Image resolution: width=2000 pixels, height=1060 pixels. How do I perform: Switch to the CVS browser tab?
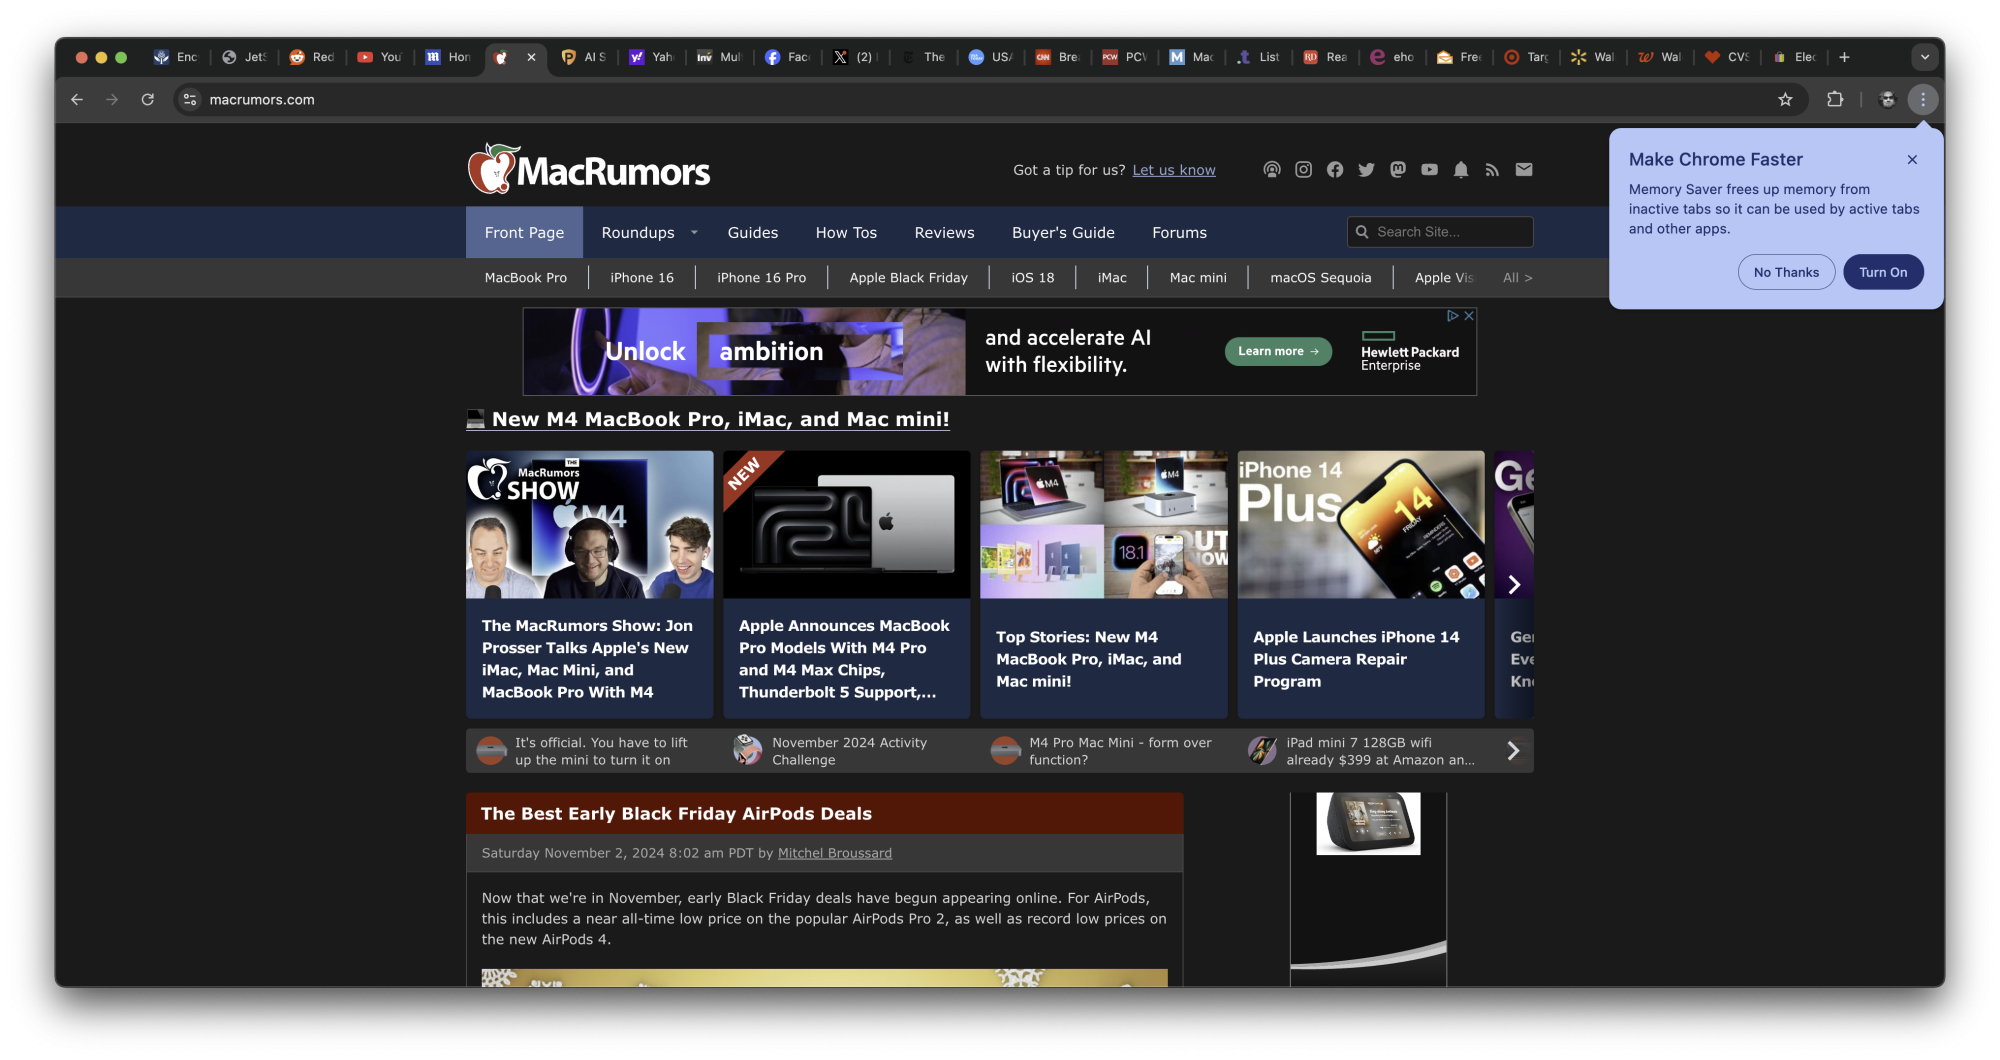click(x=1727, y=57)
